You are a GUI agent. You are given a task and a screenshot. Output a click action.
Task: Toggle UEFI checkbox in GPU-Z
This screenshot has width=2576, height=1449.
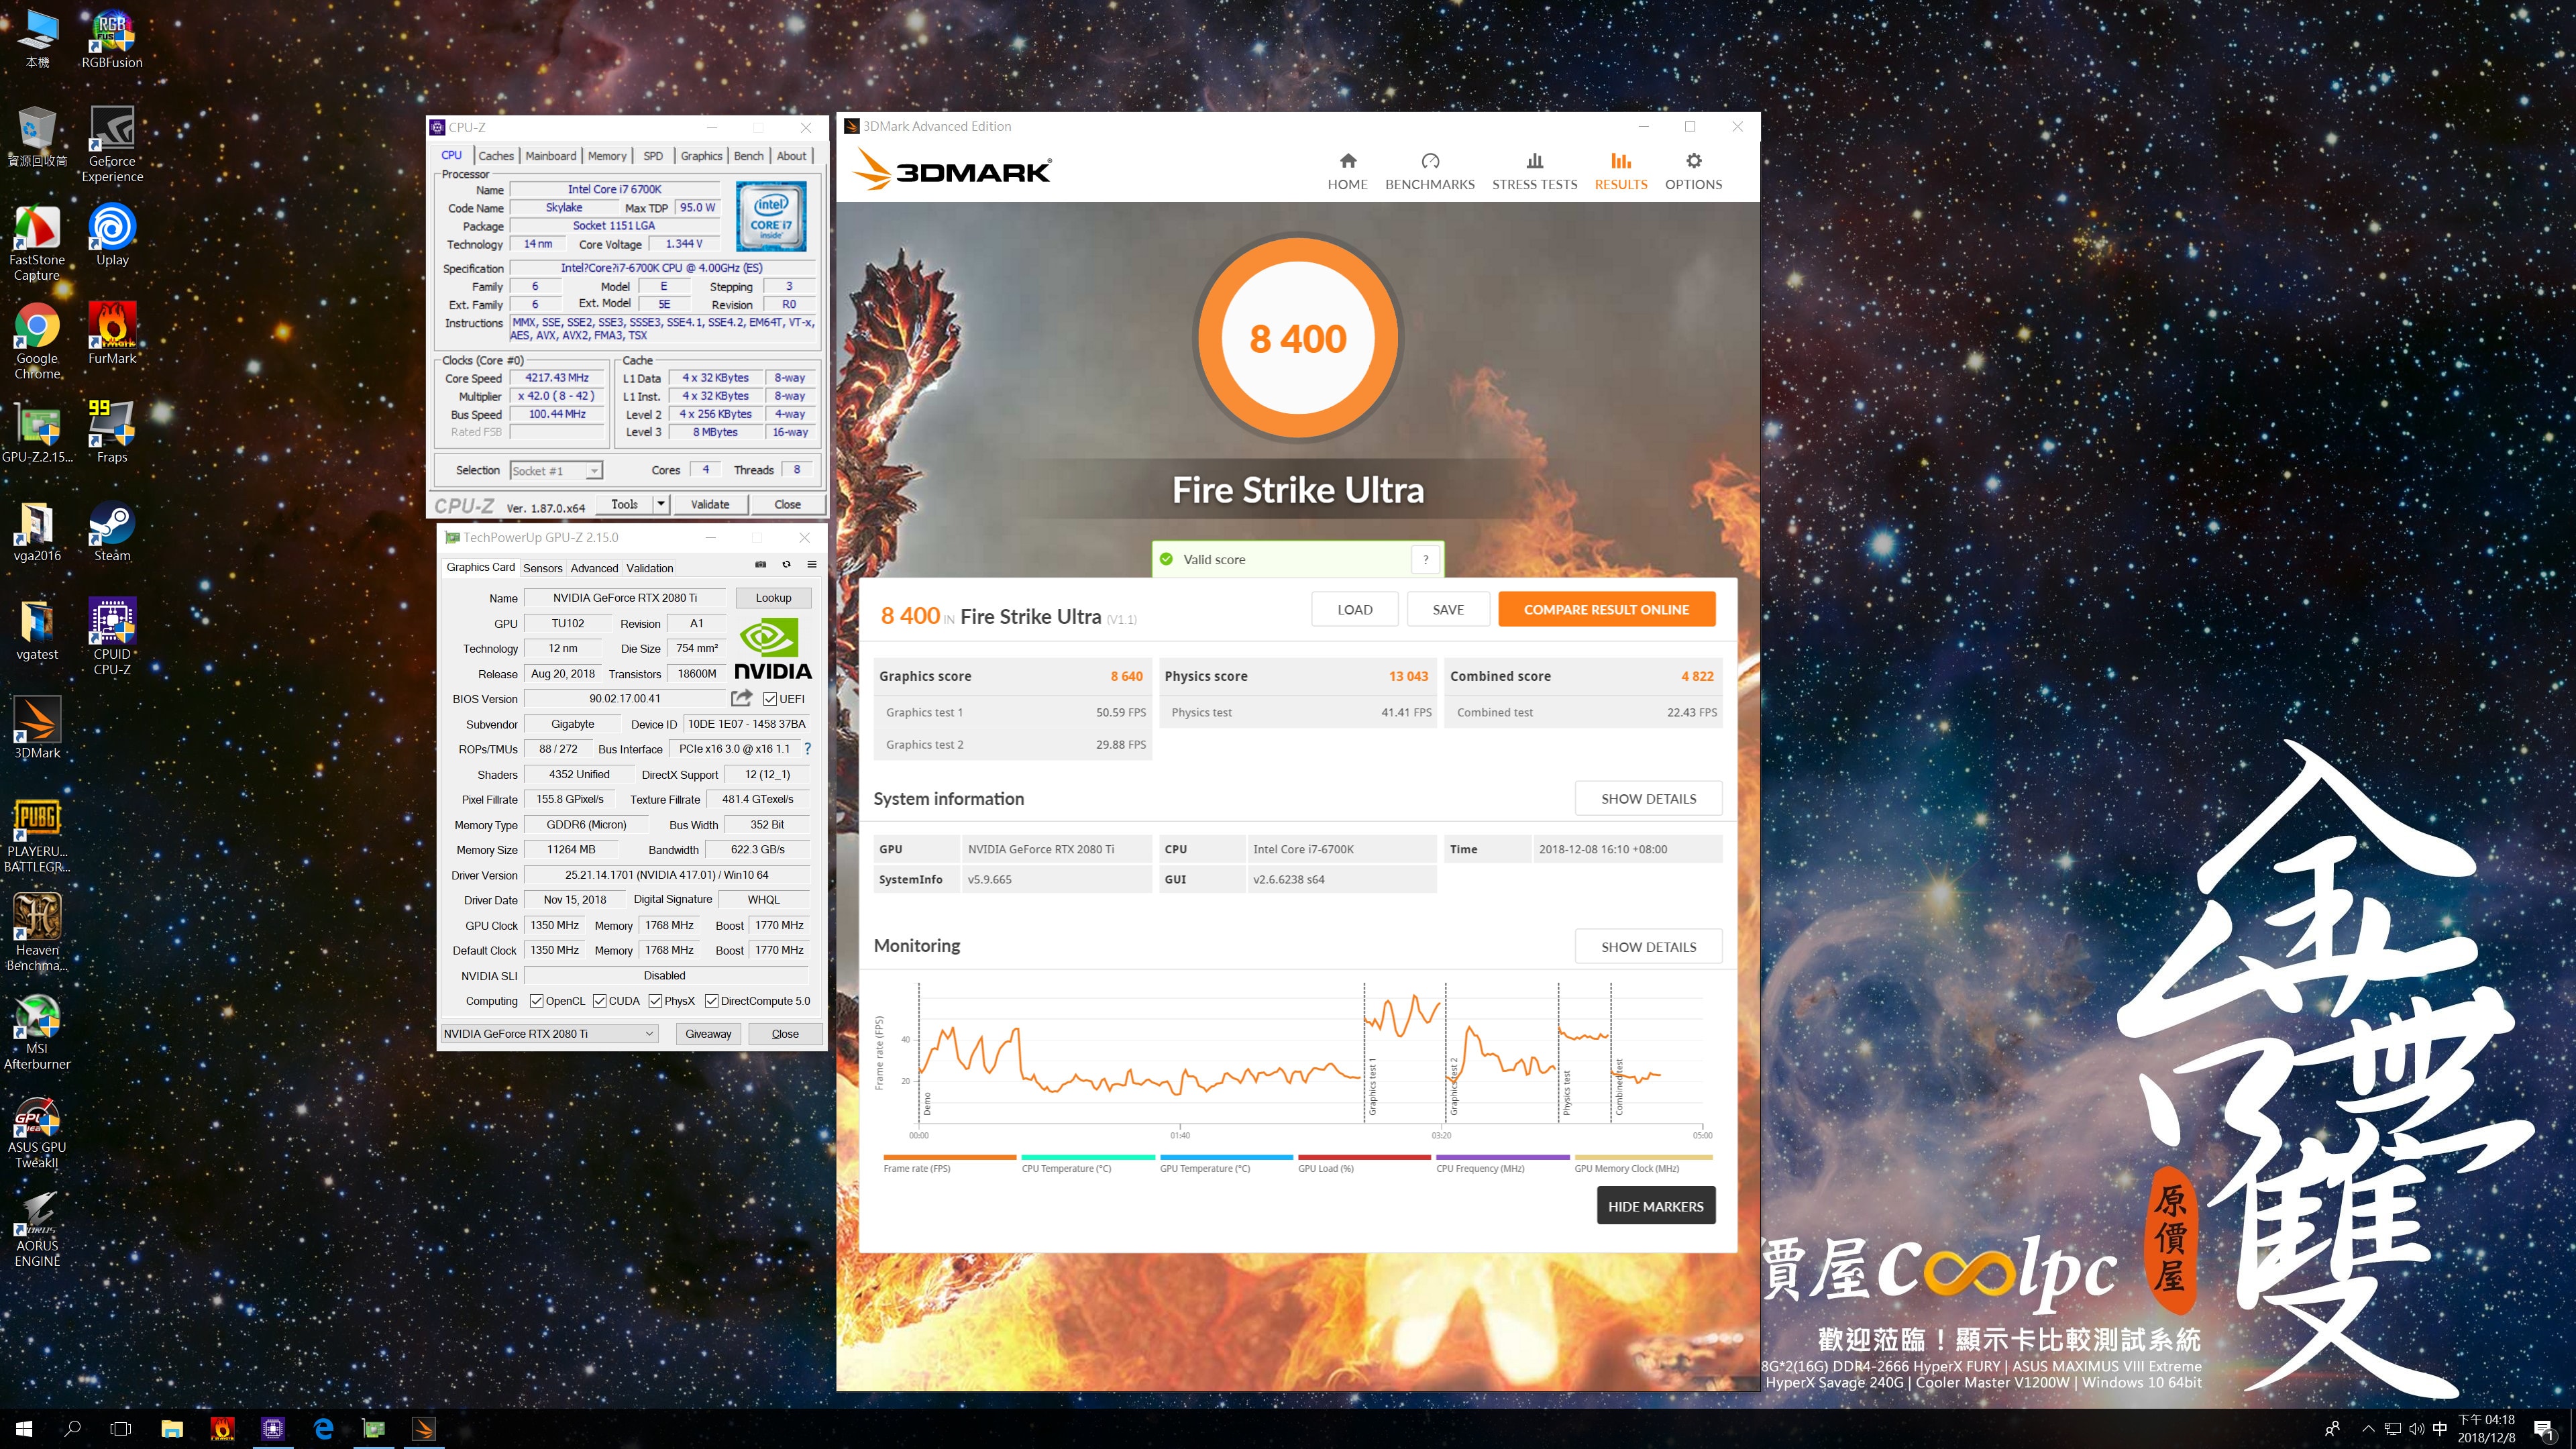pyautogui.click(x=770, y=699)
